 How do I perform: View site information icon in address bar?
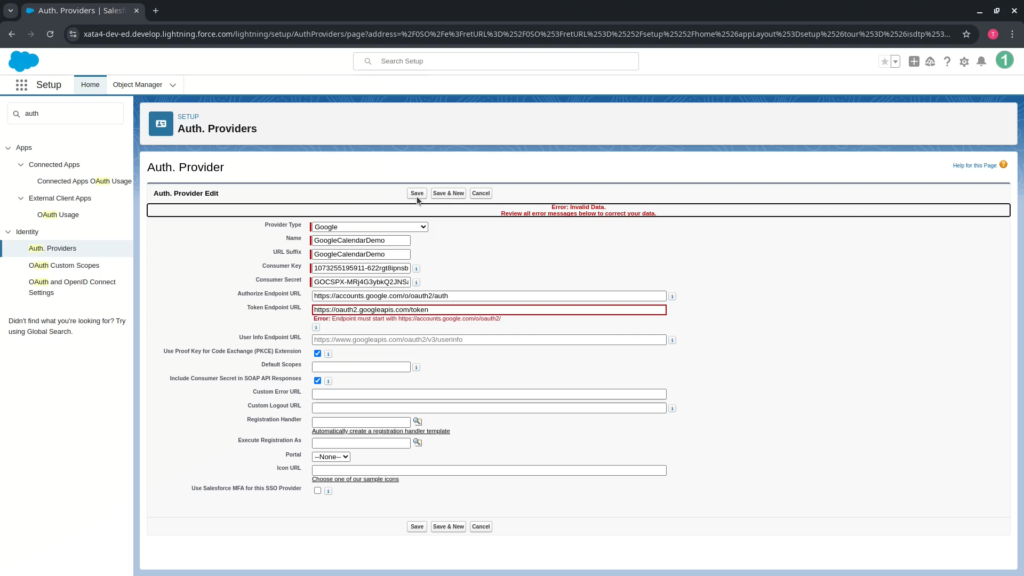(x=72, y=34)
